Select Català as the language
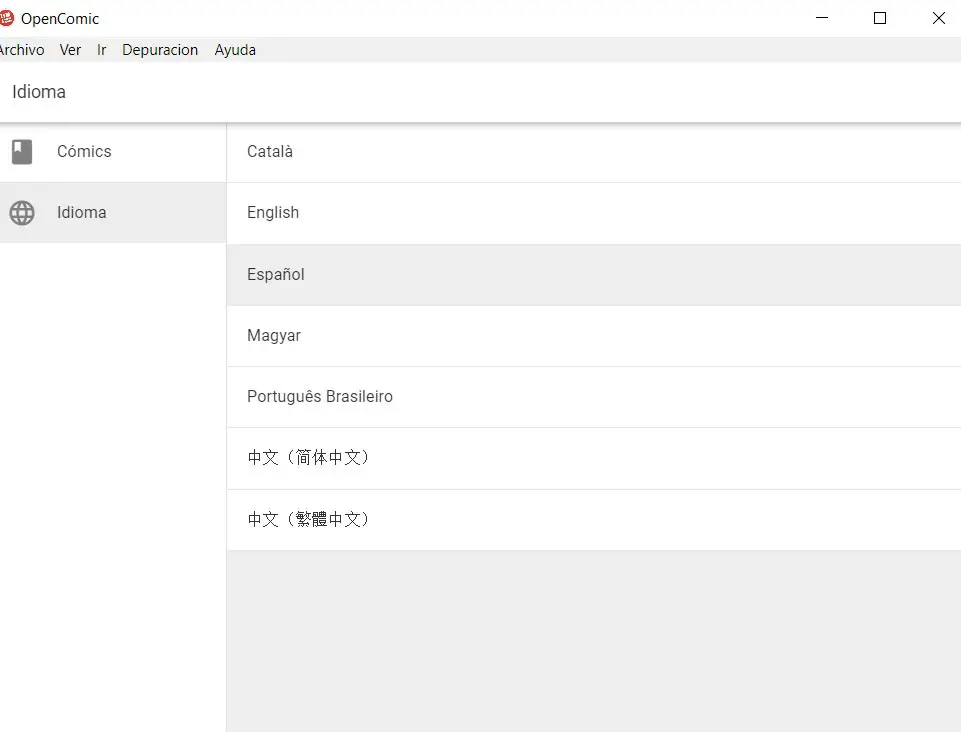Screen dimensions: 961x732 coord(270,152)
